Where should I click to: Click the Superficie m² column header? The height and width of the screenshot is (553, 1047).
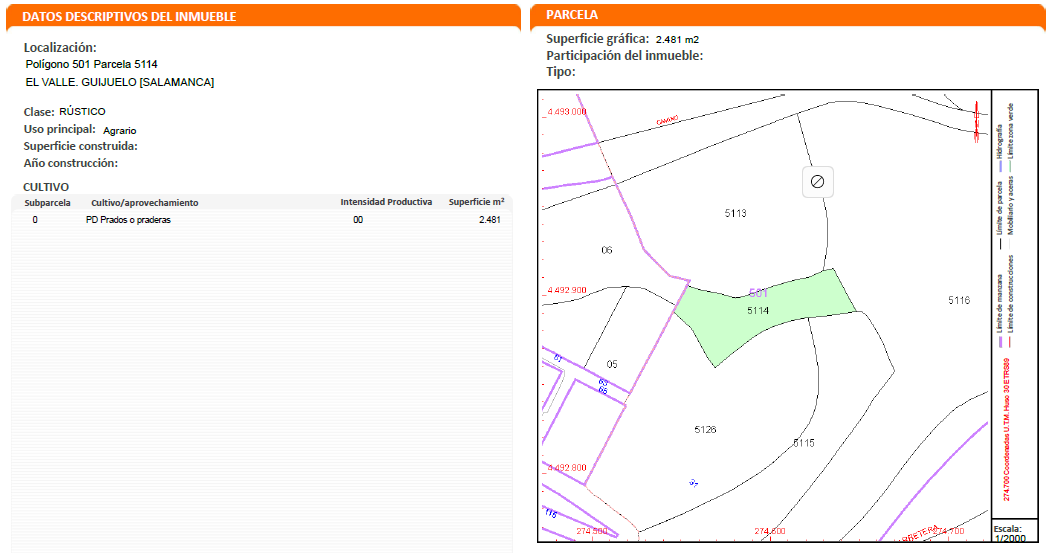[x=476, y=202]
